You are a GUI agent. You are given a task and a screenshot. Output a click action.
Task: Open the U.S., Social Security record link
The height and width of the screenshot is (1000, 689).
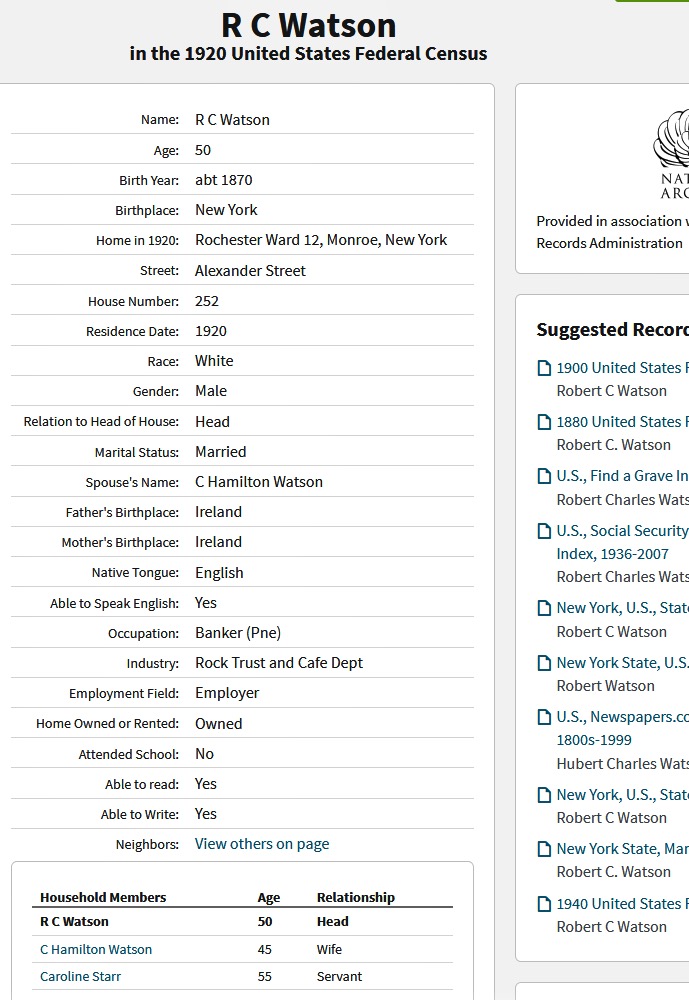(x=621, y=531)
